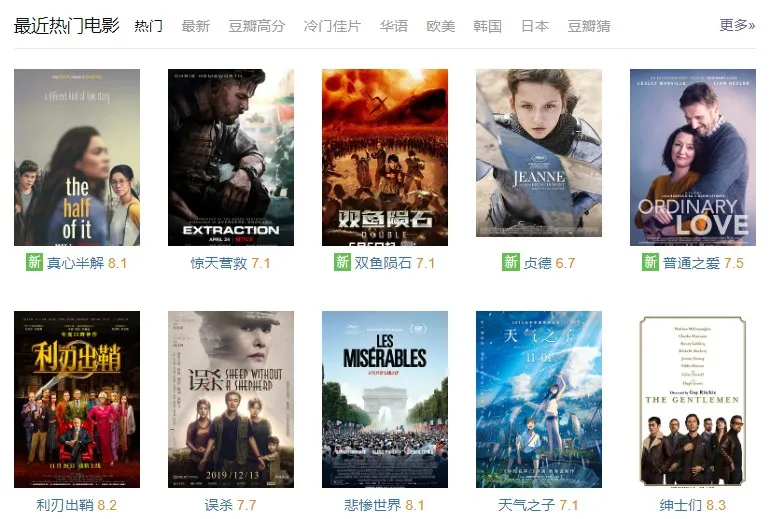
Task: Click the 新 badge beside 真心半解
Action: [34, 262]
